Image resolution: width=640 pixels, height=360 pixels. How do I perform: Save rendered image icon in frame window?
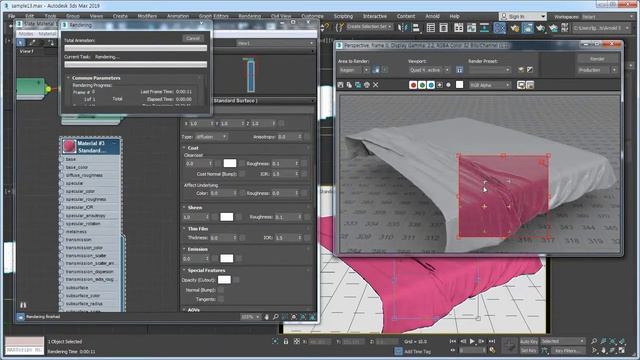(340, 85)
